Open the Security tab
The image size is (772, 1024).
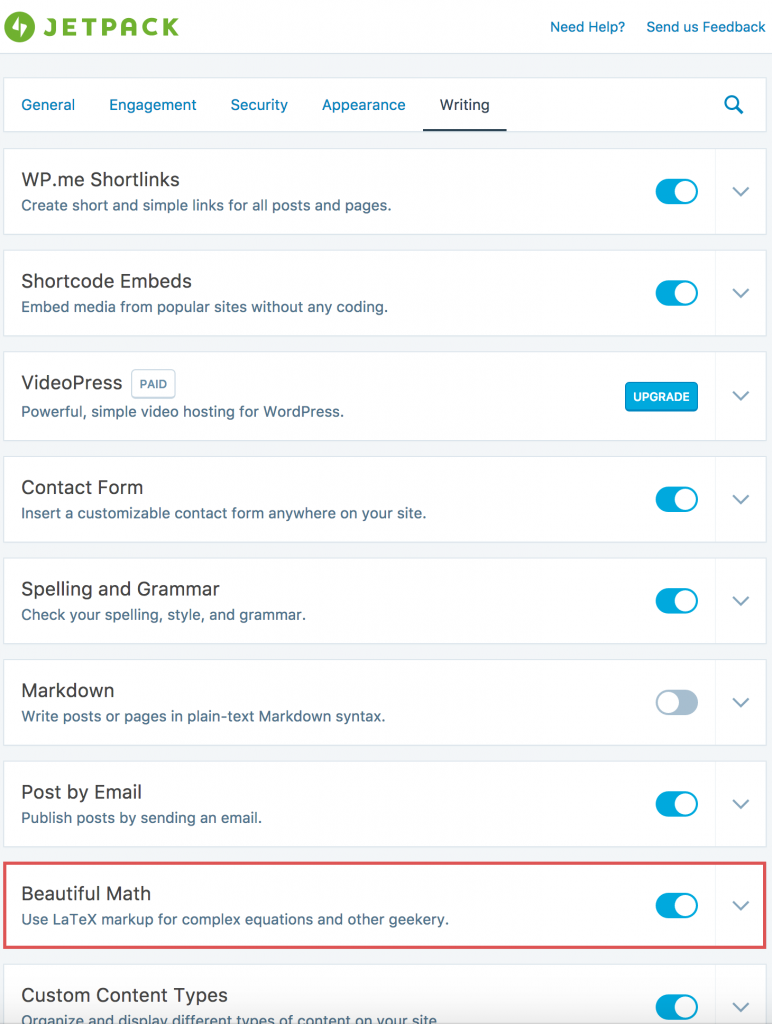pyautogui.click(x=259, y=105)
